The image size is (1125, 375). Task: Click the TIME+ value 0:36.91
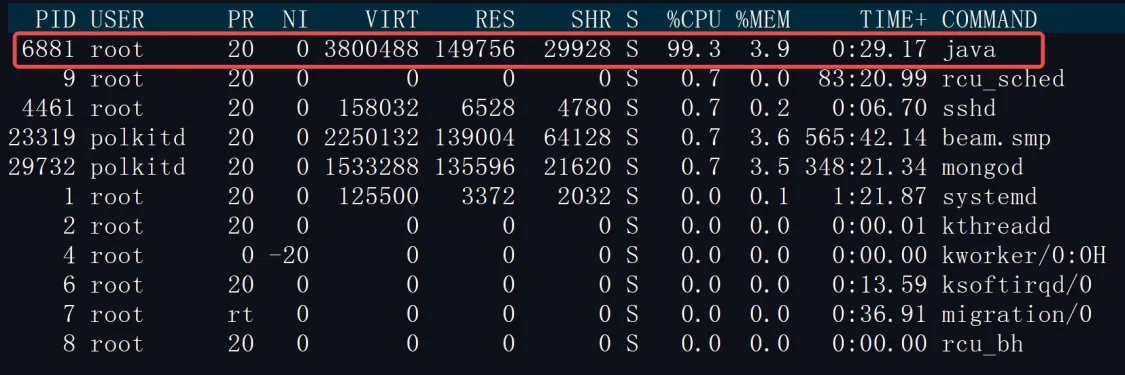[880, 315]
